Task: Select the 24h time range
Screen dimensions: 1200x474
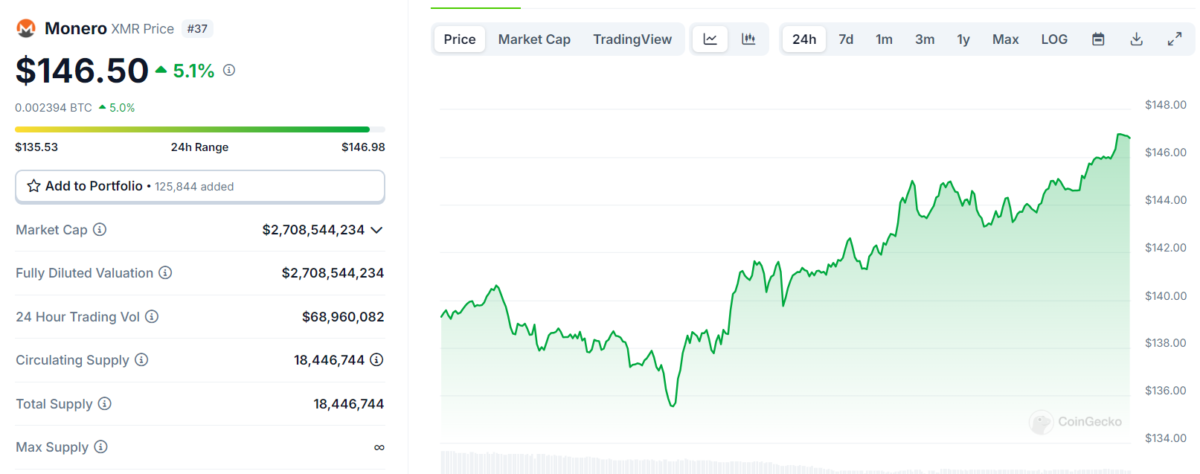Action: coord(804,39)
